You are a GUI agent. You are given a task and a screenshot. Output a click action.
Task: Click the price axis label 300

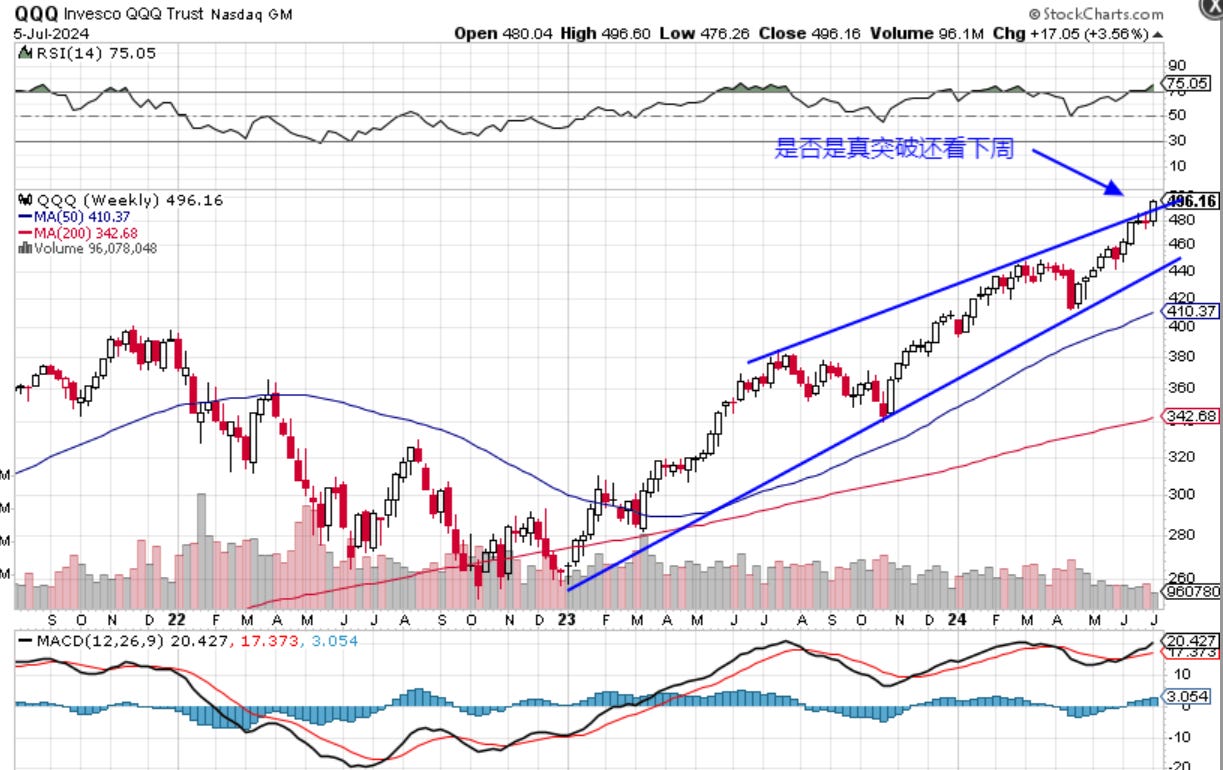1180,494
